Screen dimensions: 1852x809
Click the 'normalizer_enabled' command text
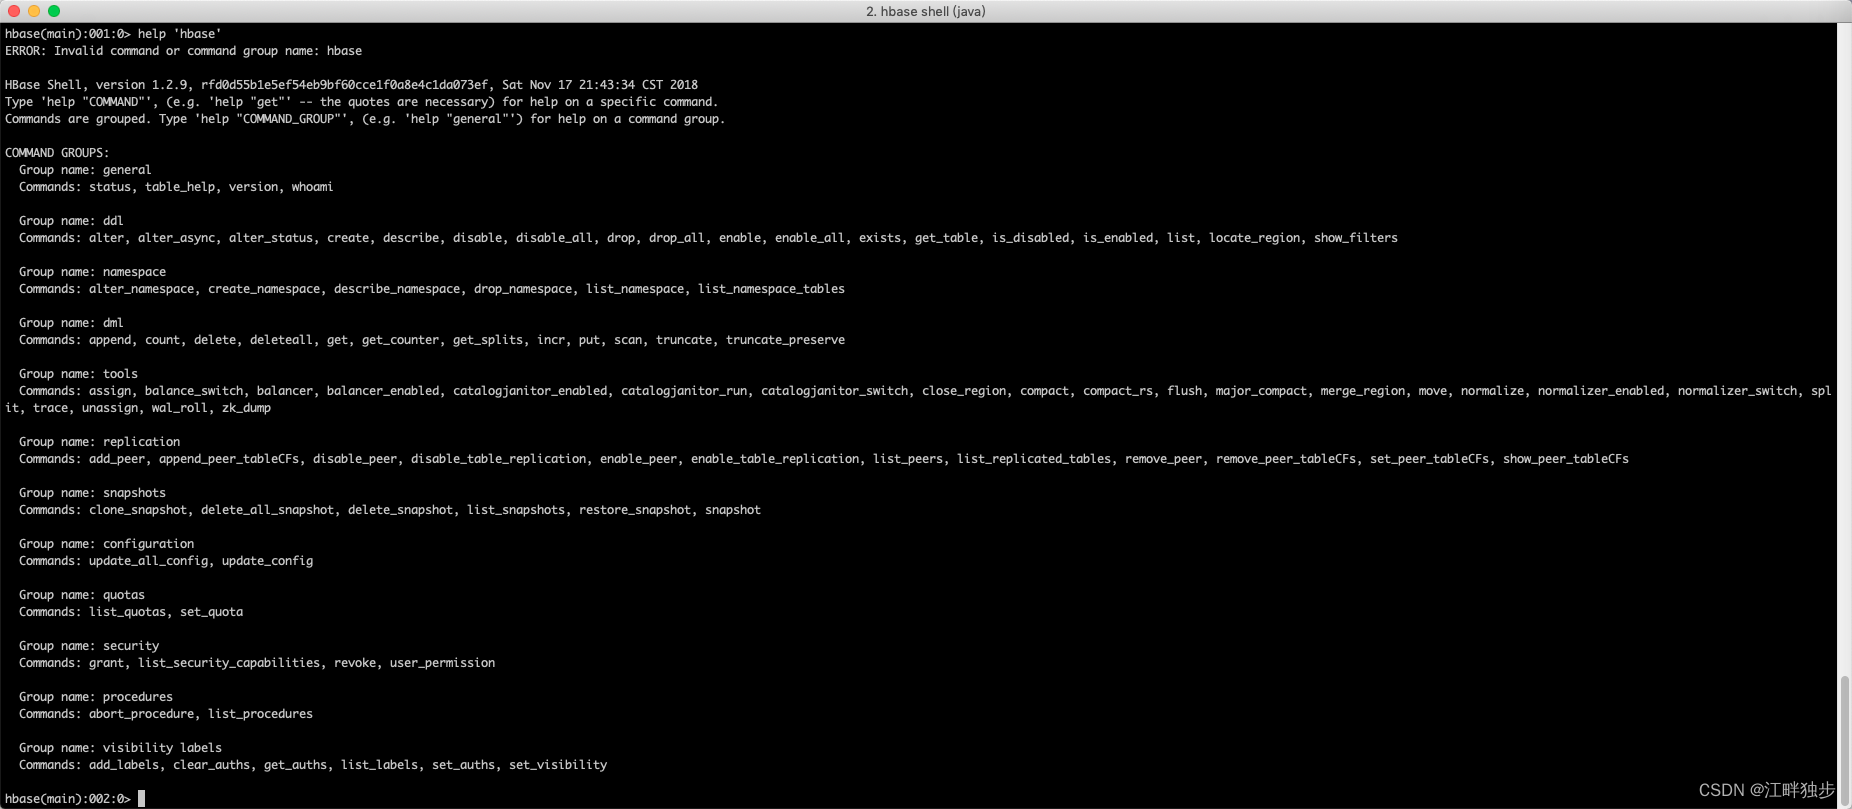1601,391
